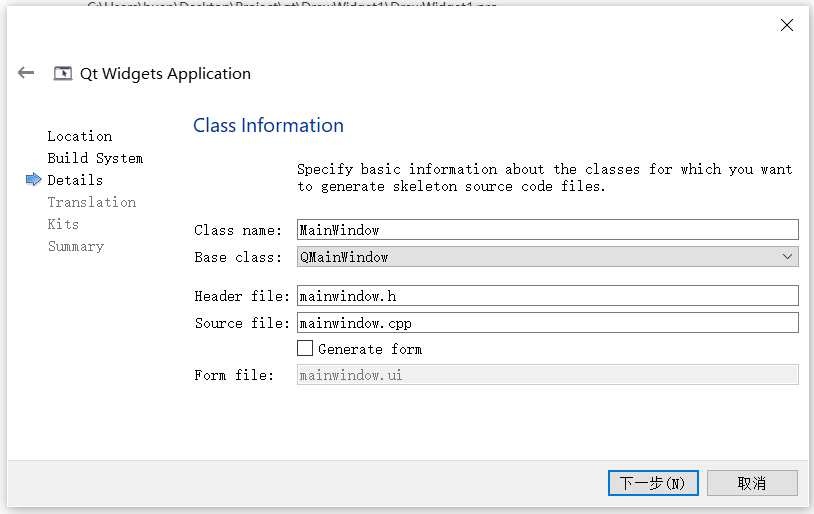
Task: Click the Class name input field
Action: 547,230
